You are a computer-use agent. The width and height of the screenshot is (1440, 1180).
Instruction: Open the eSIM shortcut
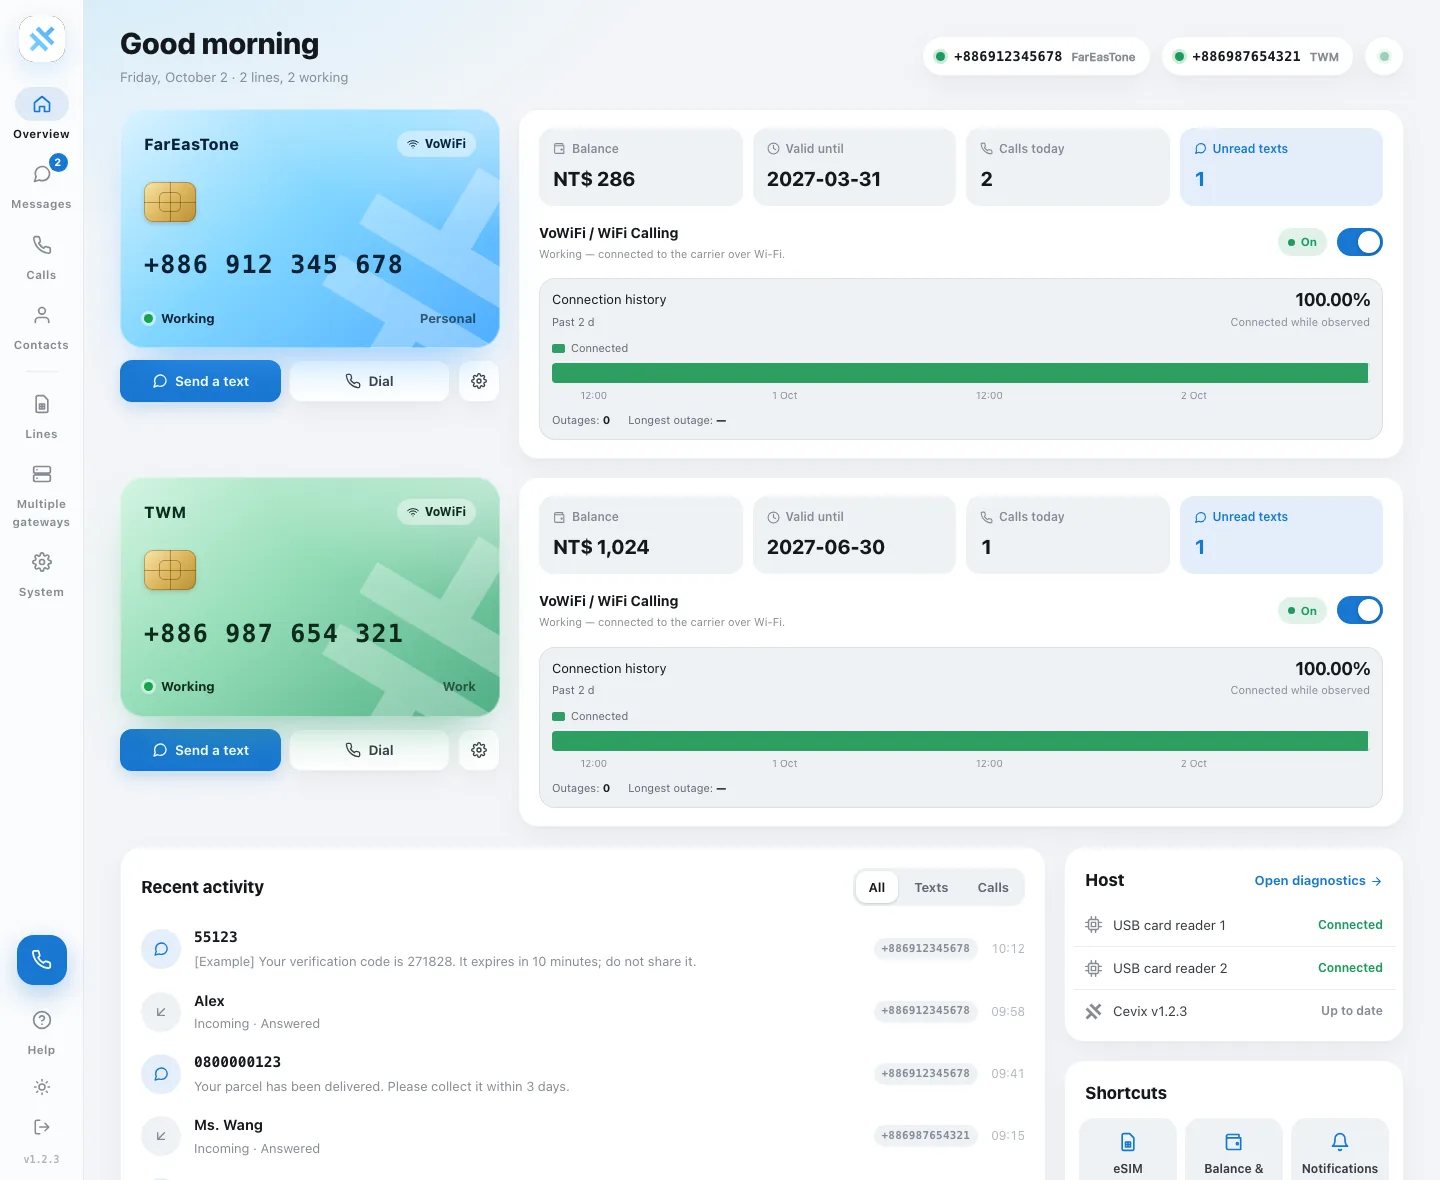(1128, 1150)
